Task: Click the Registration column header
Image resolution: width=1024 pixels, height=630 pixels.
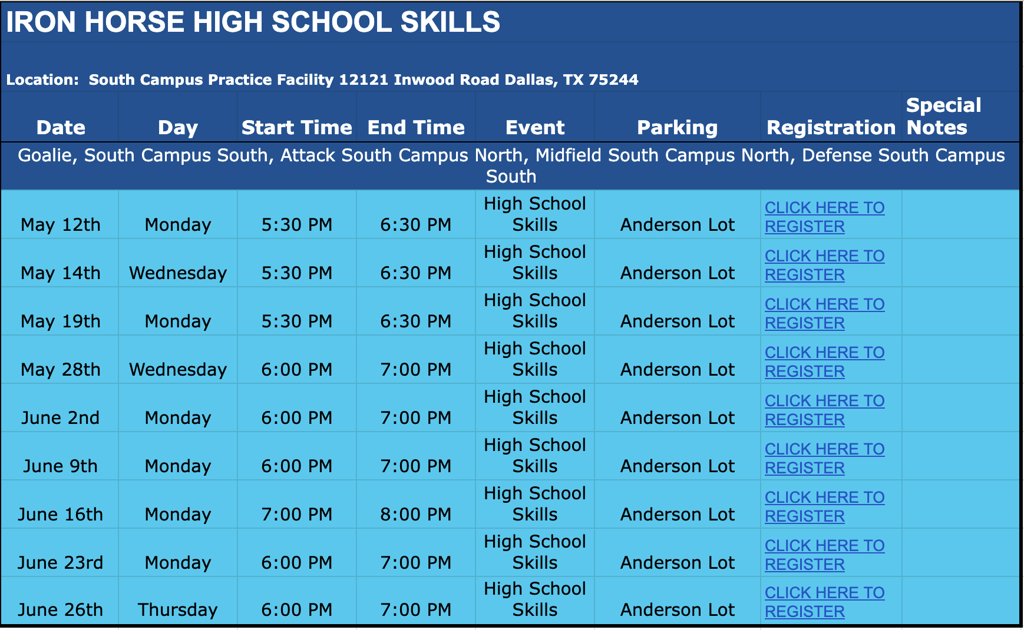Action: (830, 127)
